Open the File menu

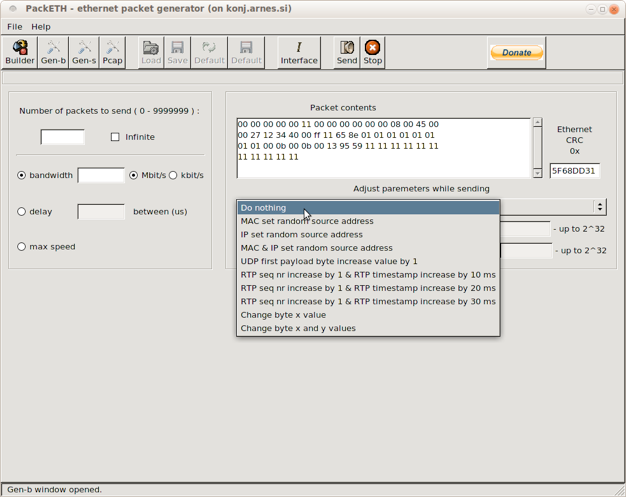[15, 27]
